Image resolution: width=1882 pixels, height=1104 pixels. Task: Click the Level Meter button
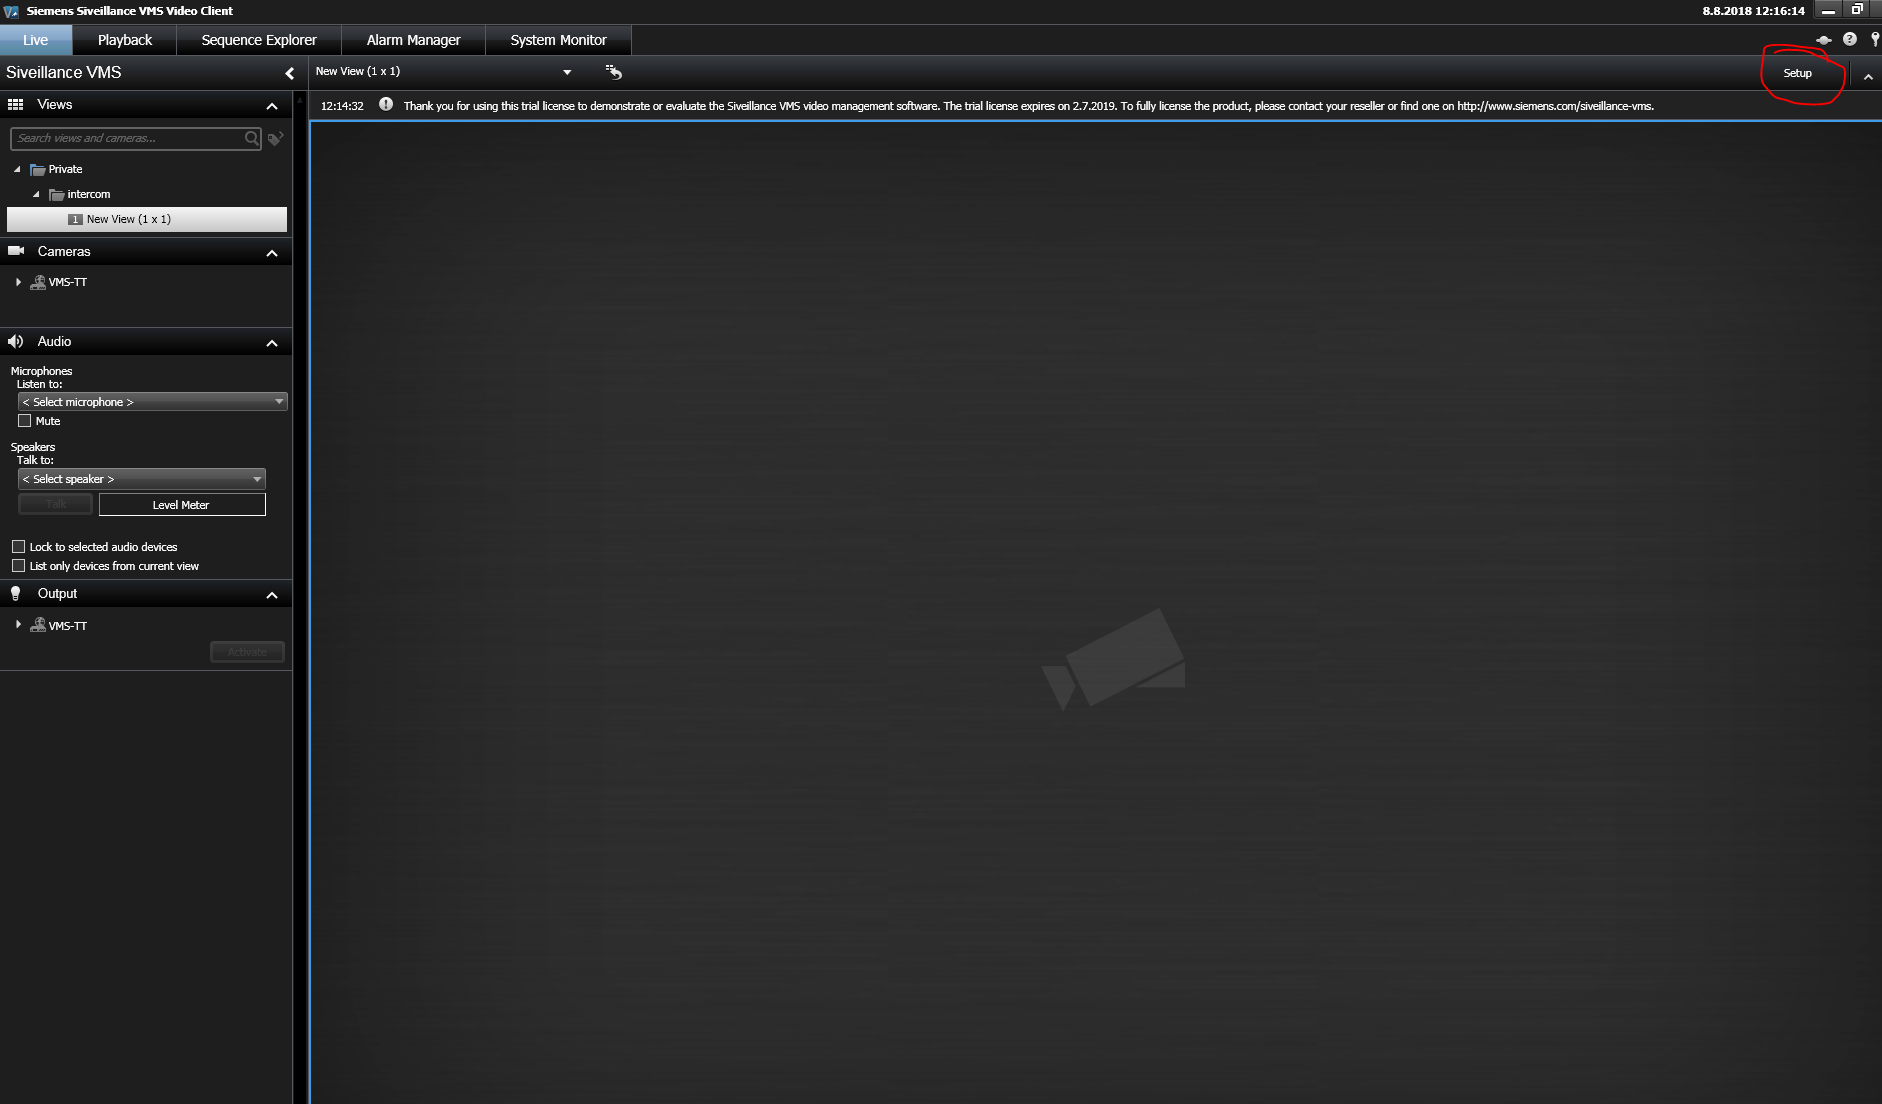182,505
